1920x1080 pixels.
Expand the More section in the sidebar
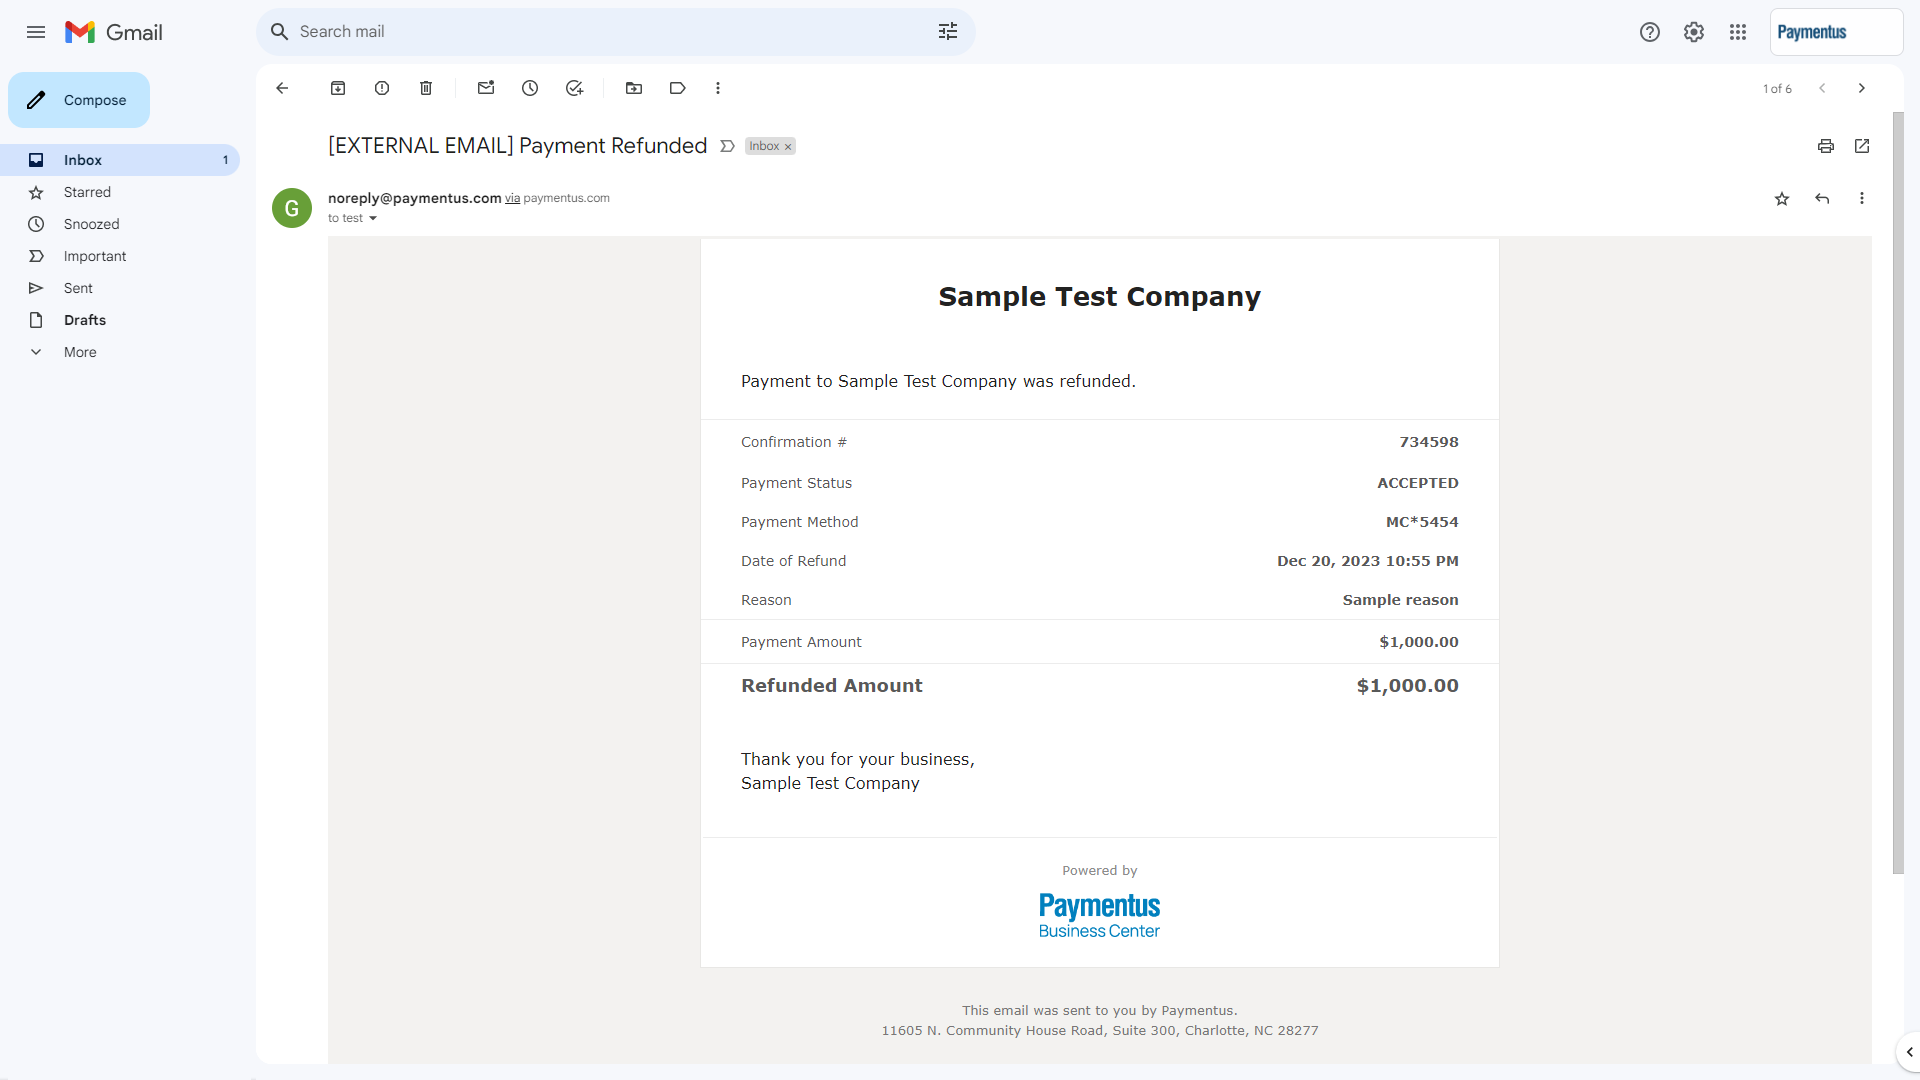[x=80, y=352]
